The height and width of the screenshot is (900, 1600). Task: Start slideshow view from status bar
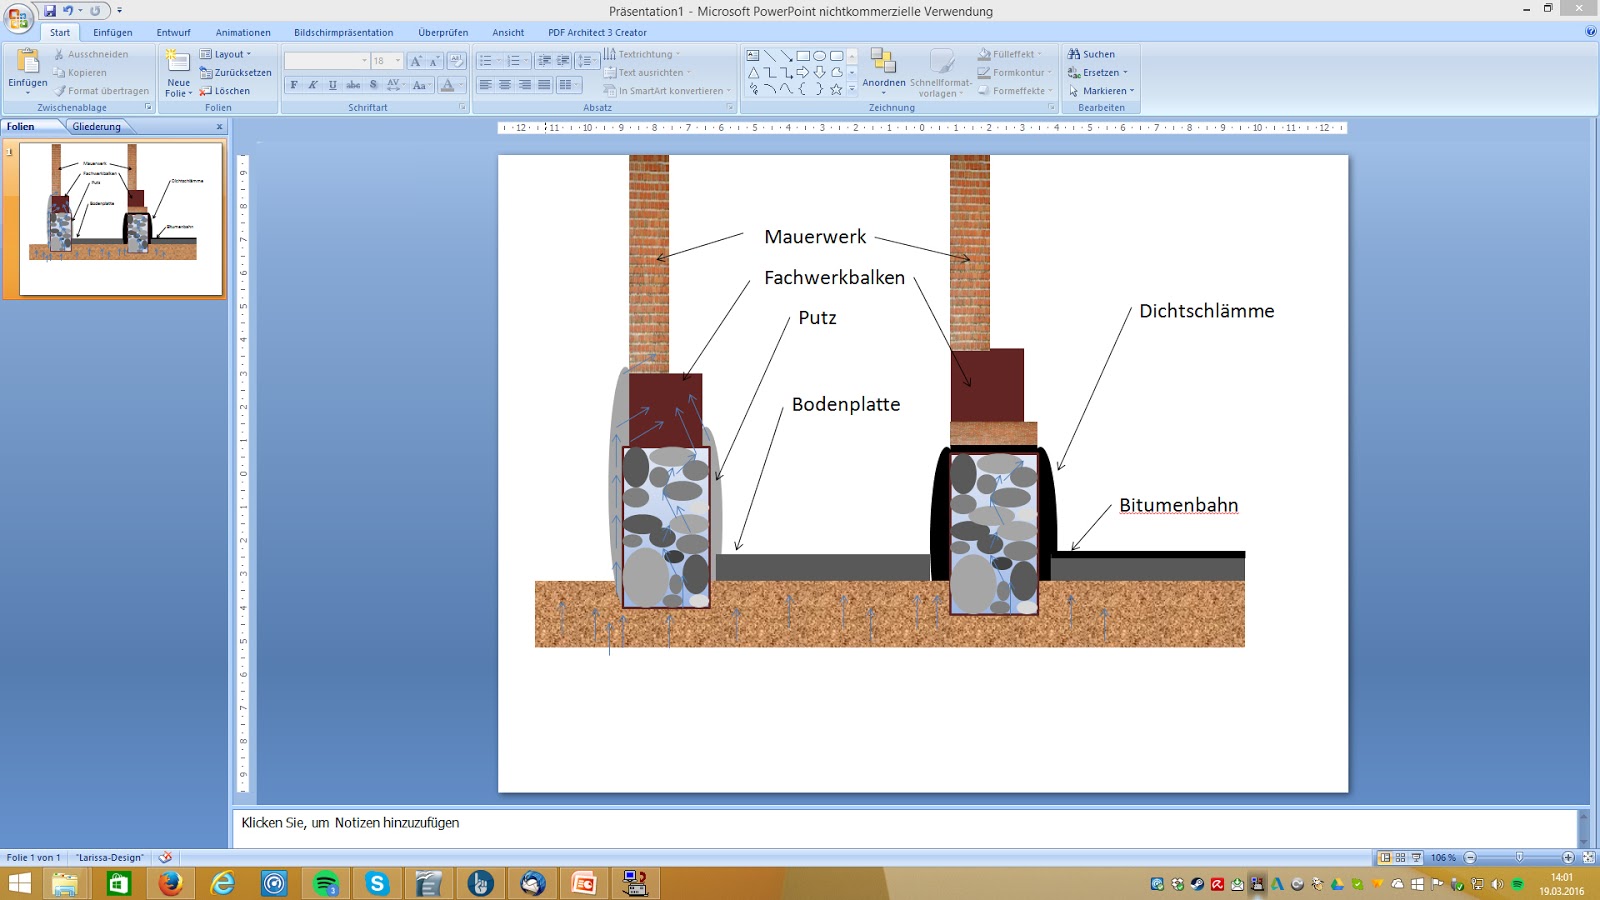[1416, 858]
